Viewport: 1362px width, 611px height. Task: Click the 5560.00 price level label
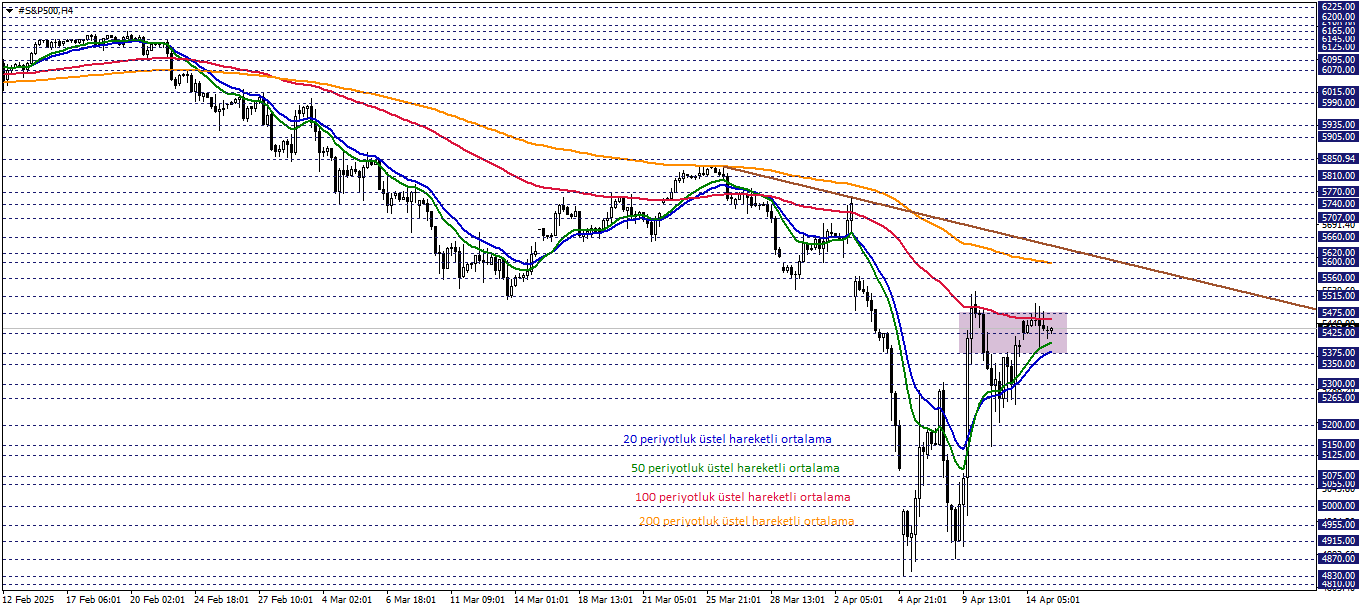click(1338, 278)
